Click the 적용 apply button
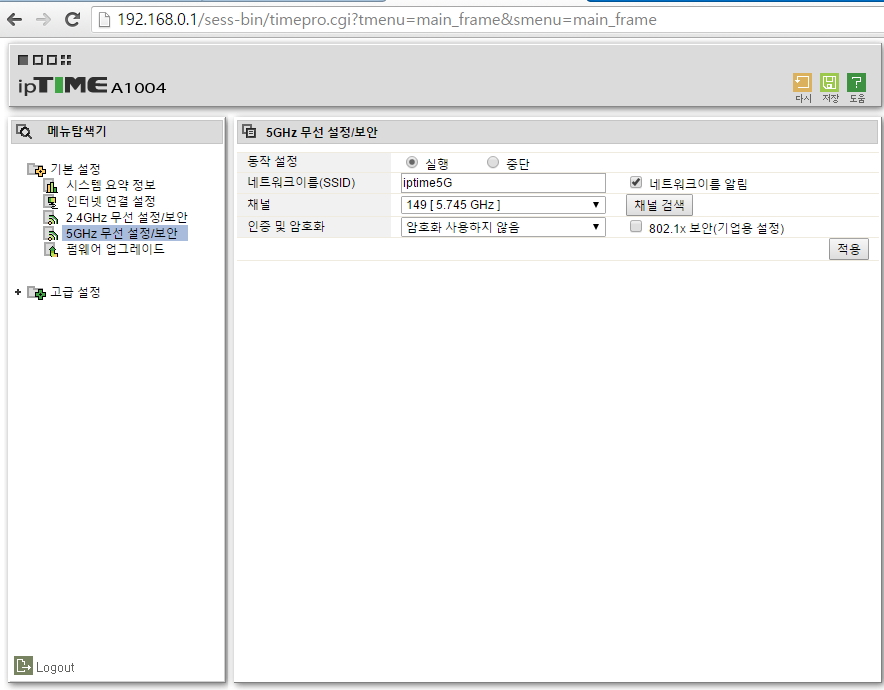 pyautogui.click(x=848, y=249)
